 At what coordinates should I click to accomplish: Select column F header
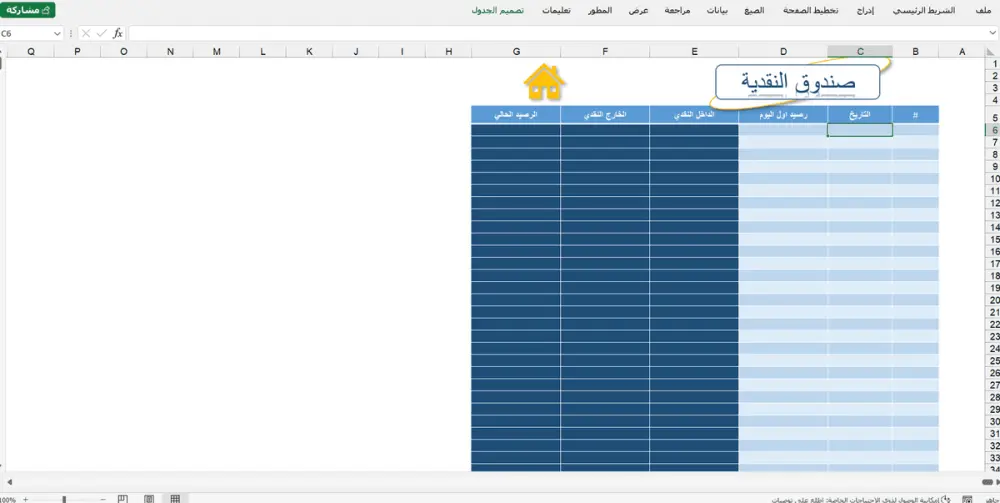click(605, 52)
